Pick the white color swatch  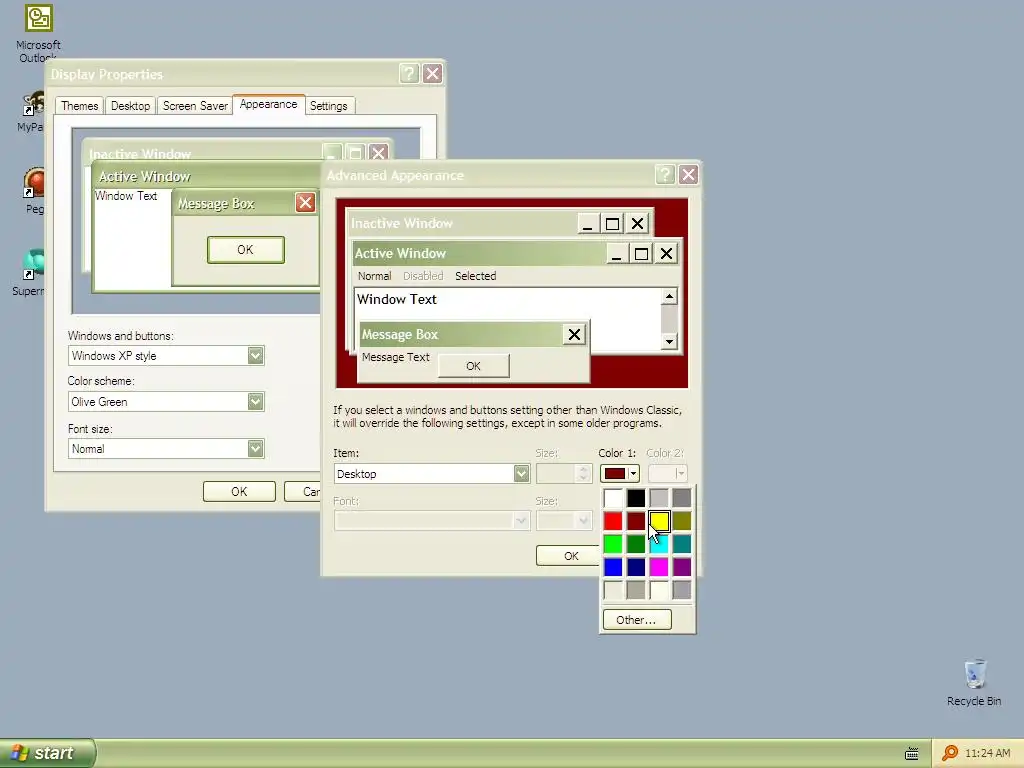[x=613, y=498]
